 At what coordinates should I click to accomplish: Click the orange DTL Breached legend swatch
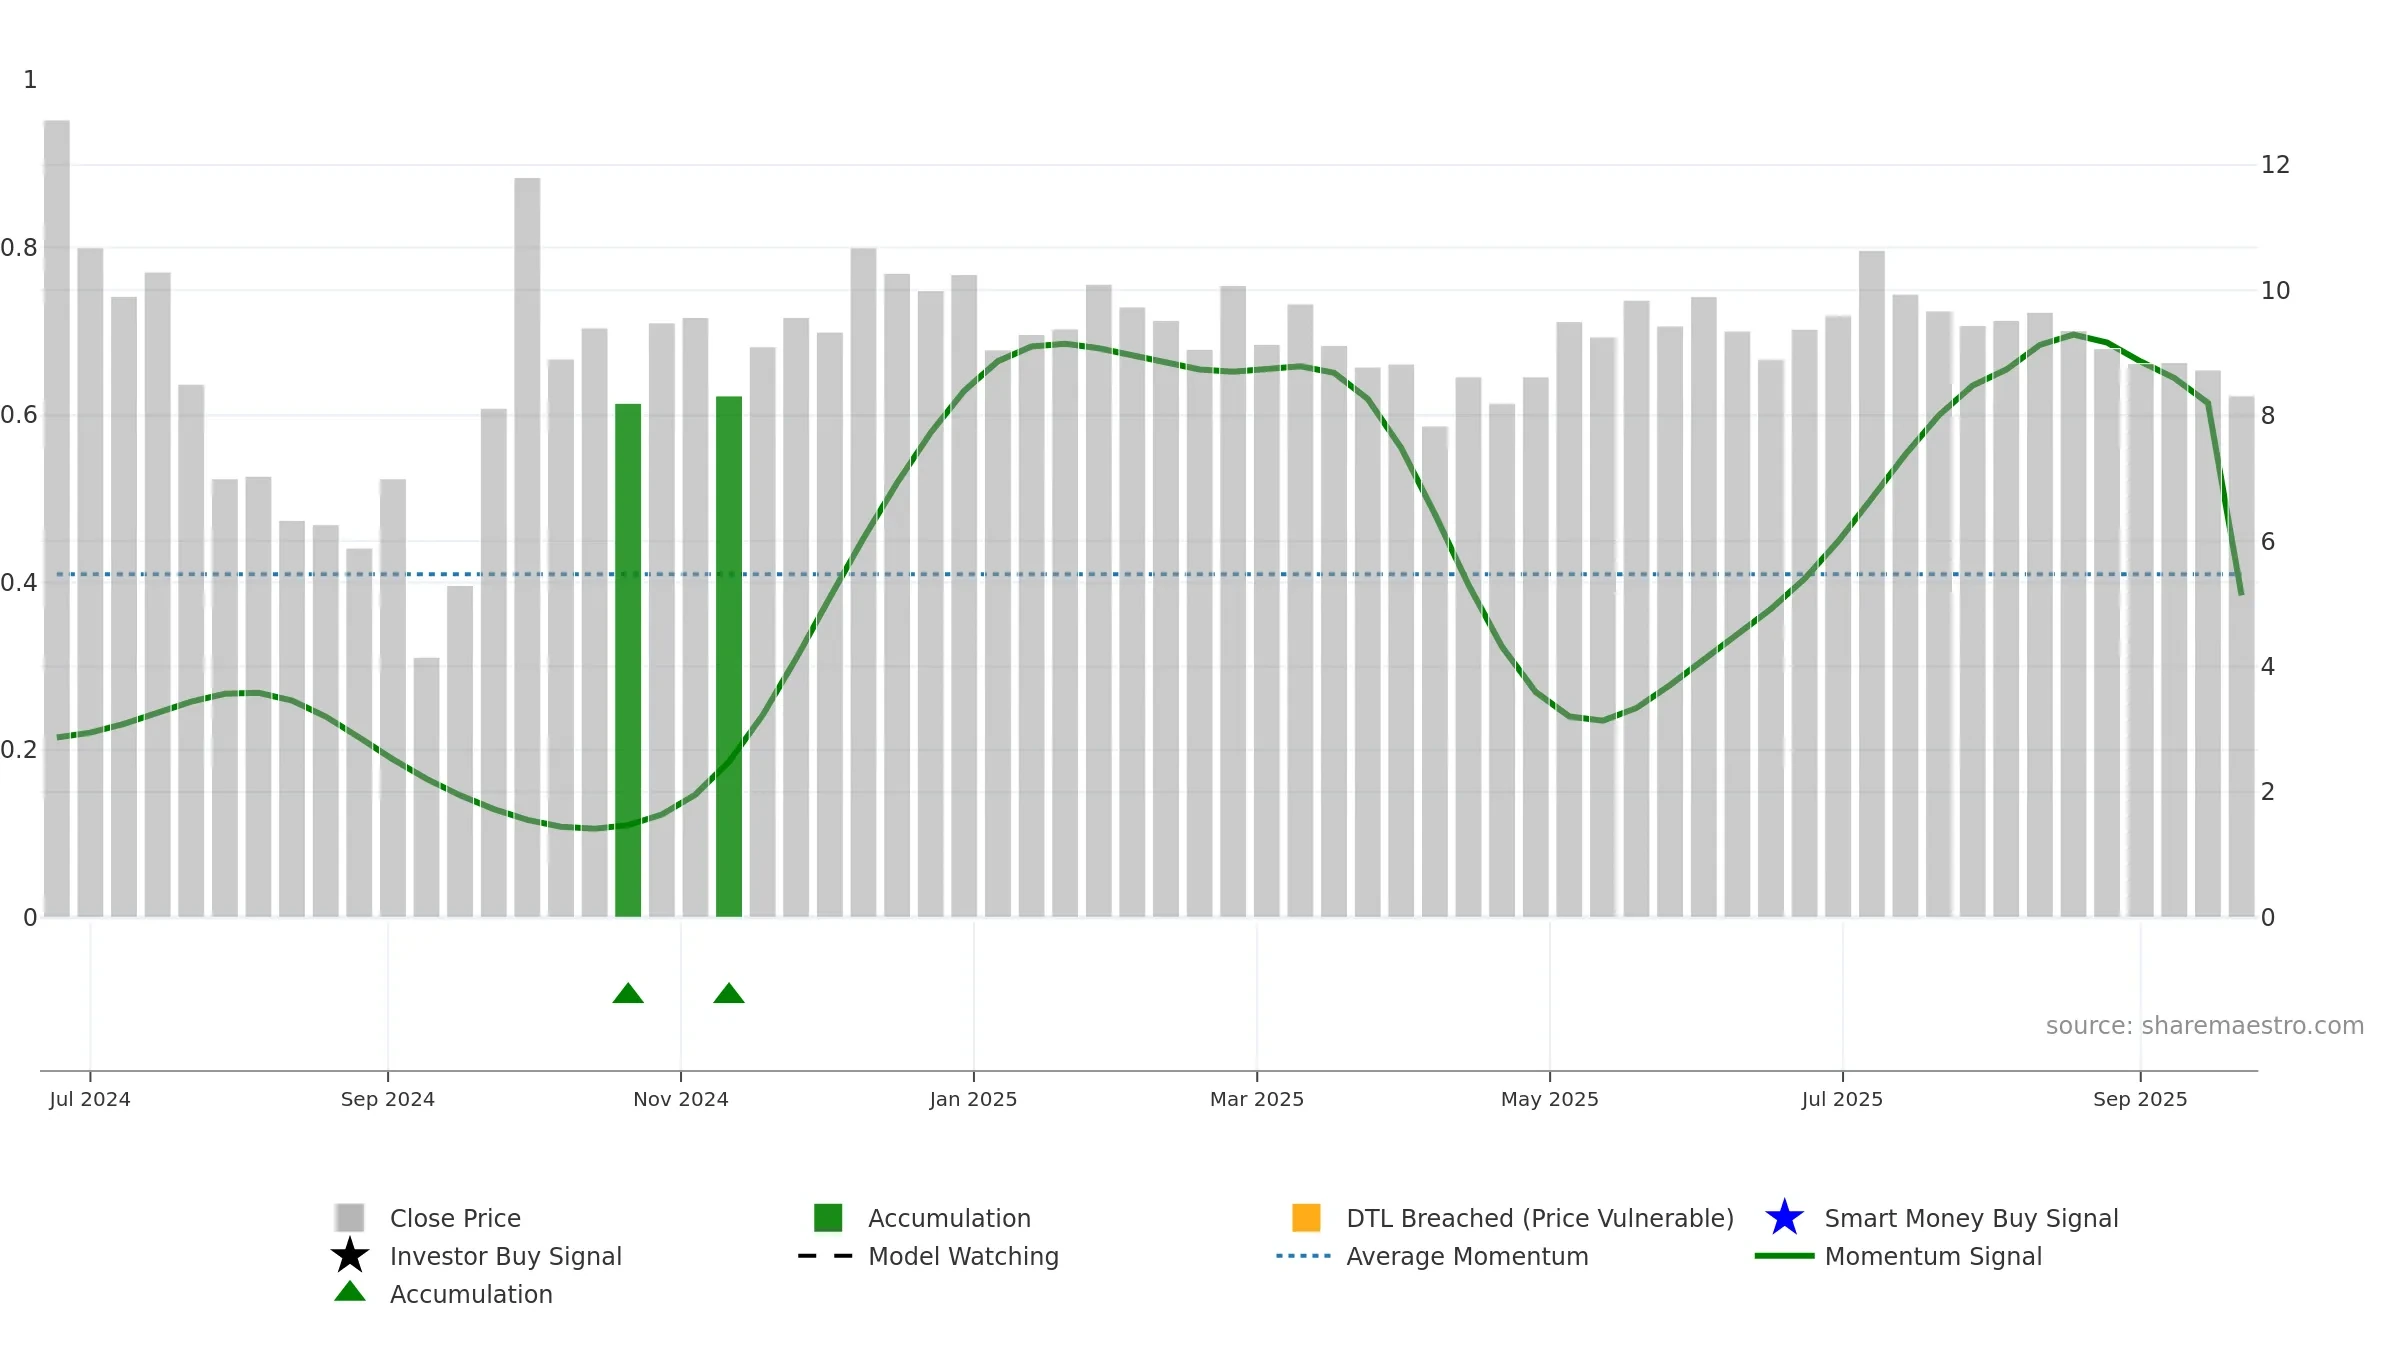tap(1306, 1217)
